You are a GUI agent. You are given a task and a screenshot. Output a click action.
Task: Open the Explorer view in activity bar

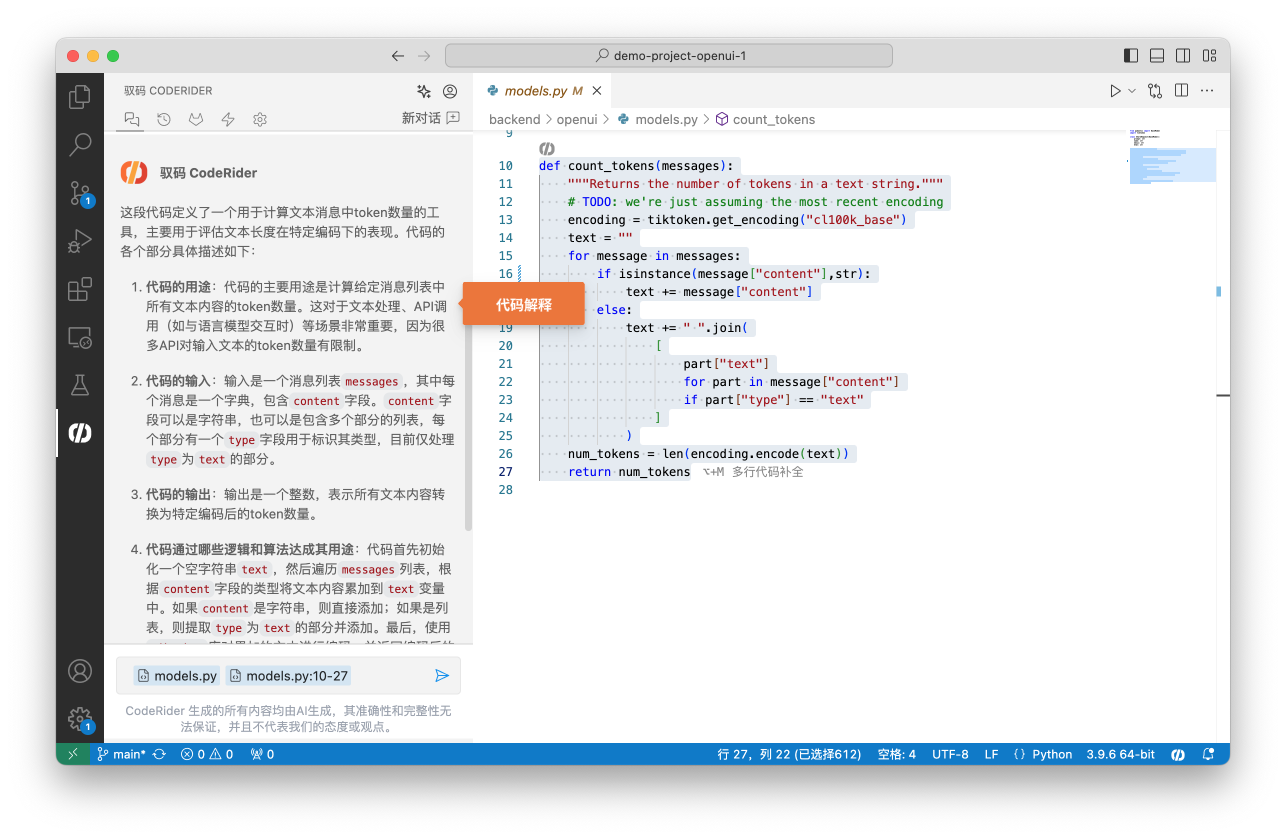pos(80,97)
